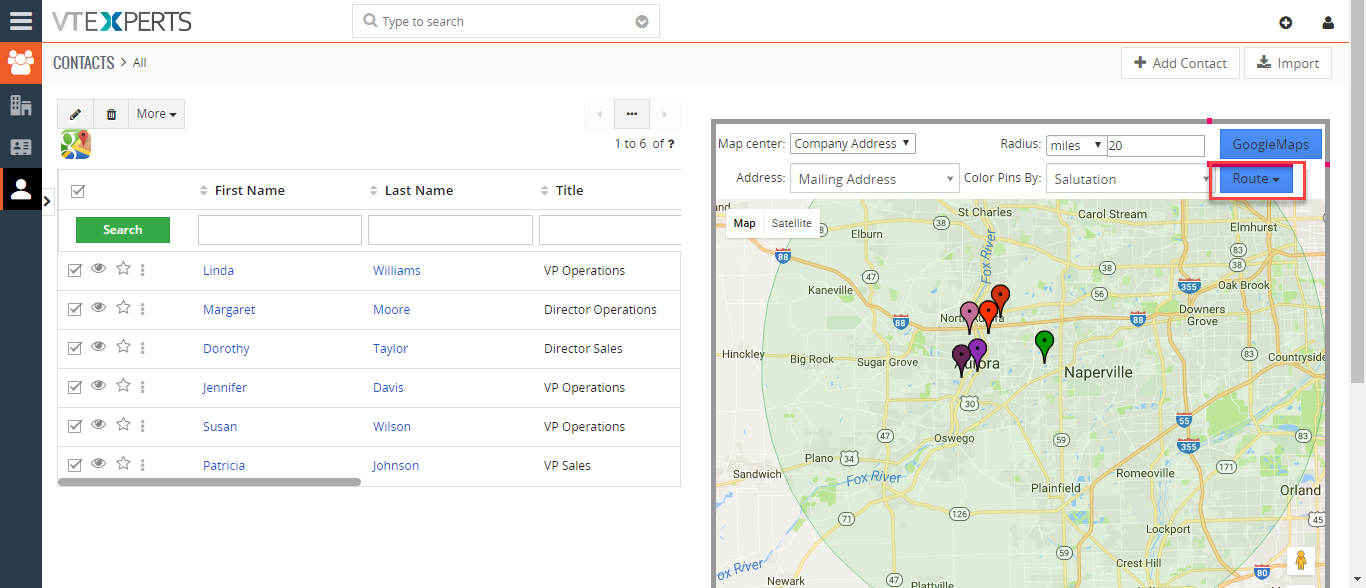Star the Susan Wilson record

click(x=123, y=424)
